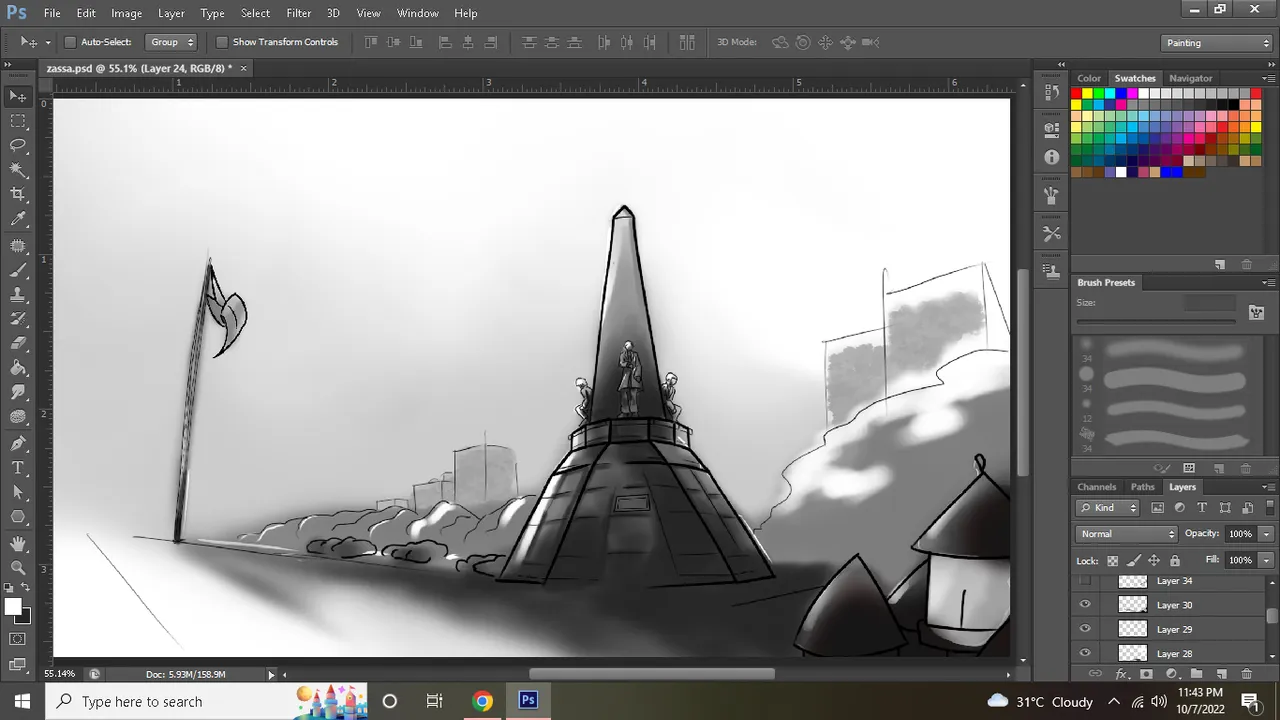Open the Brush Presets panel menu
Screen dimensions: 1280x720
click(1267, 283)
